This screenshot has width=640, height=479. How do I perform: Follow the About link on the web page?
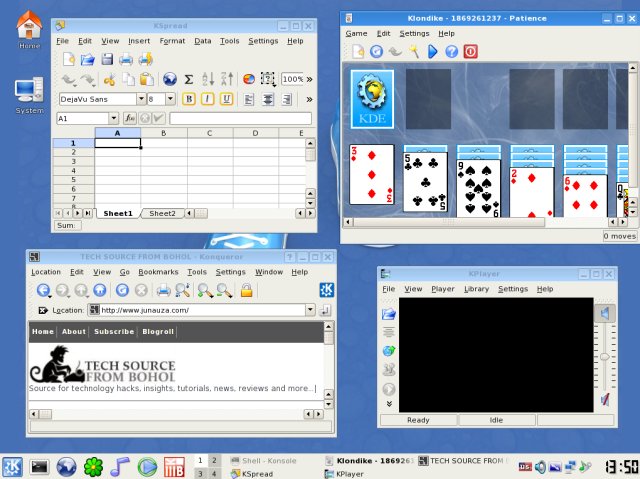pyautogui.click(x=74, y=331)
